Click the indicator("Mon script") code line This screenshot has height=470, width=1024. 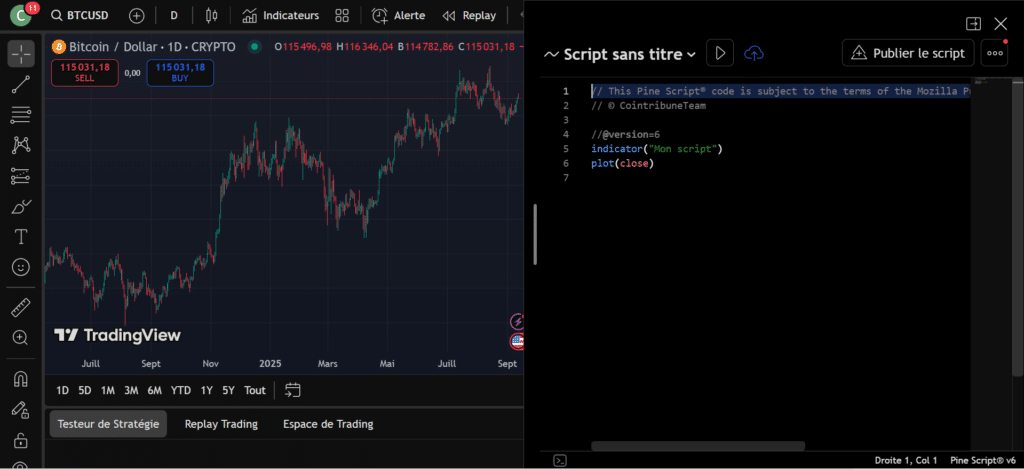(x=656, y=149)
